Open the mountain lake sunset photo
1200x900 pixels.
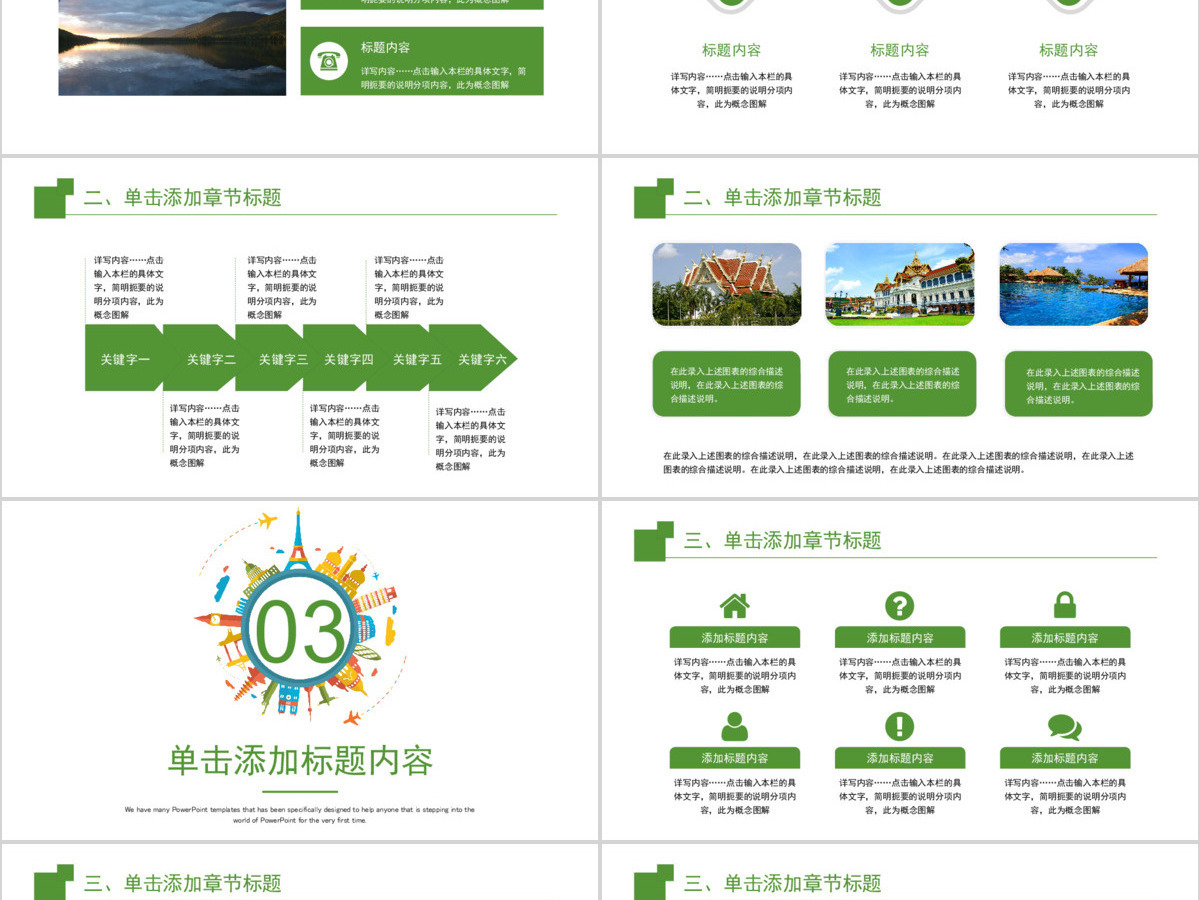click(172, 47)
